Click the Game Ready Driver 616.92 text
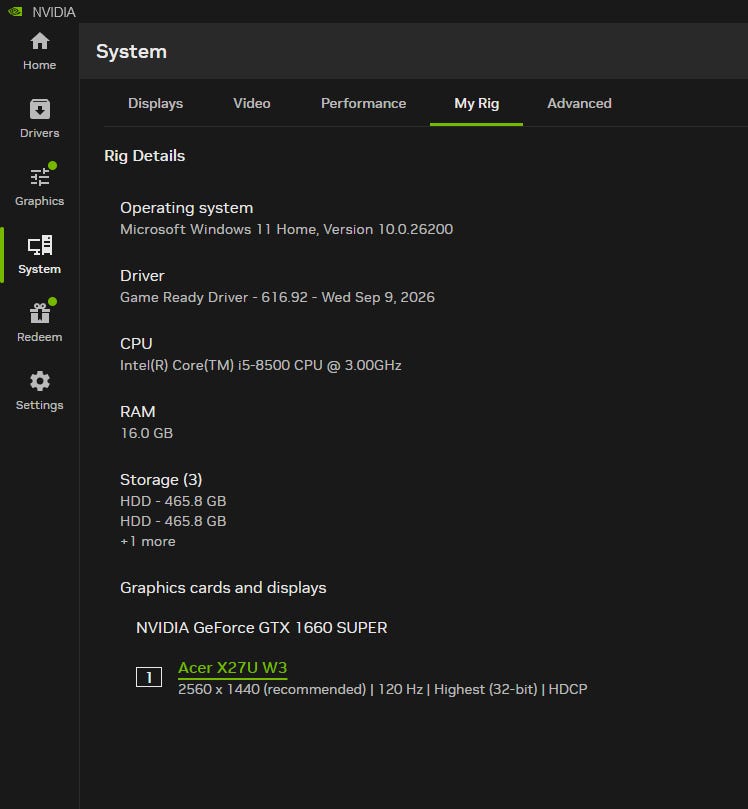The image size is (748, 809). click(x=277, y=297)
